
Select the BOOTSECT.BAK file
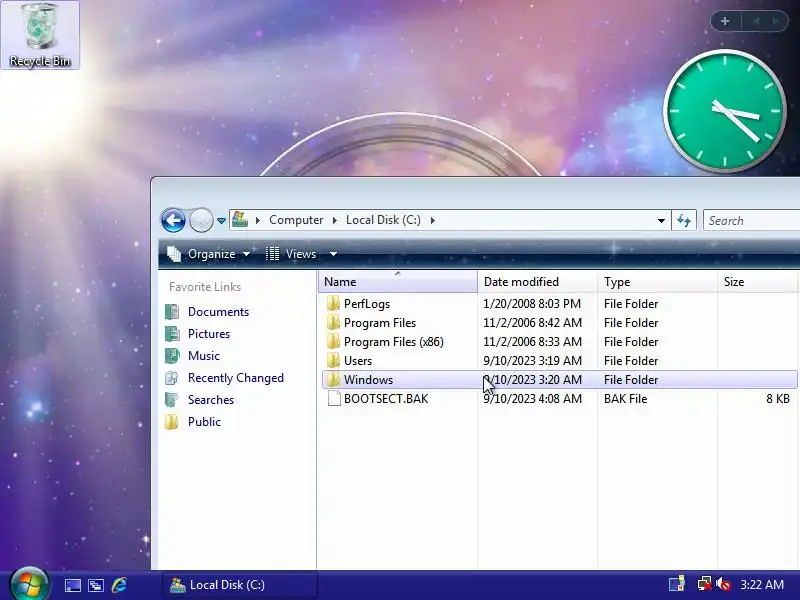point(386,398)
